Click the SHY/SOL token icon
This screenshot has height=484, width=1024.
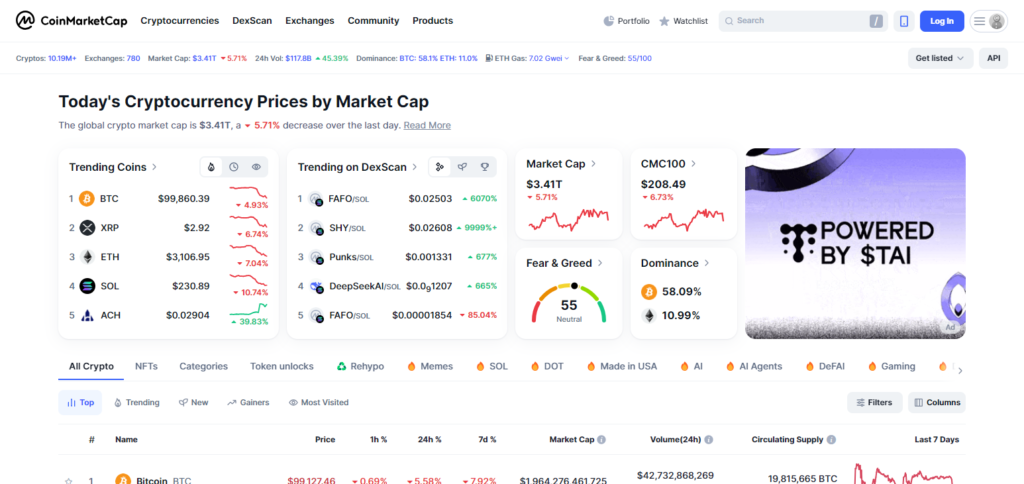tap(317, 228)
